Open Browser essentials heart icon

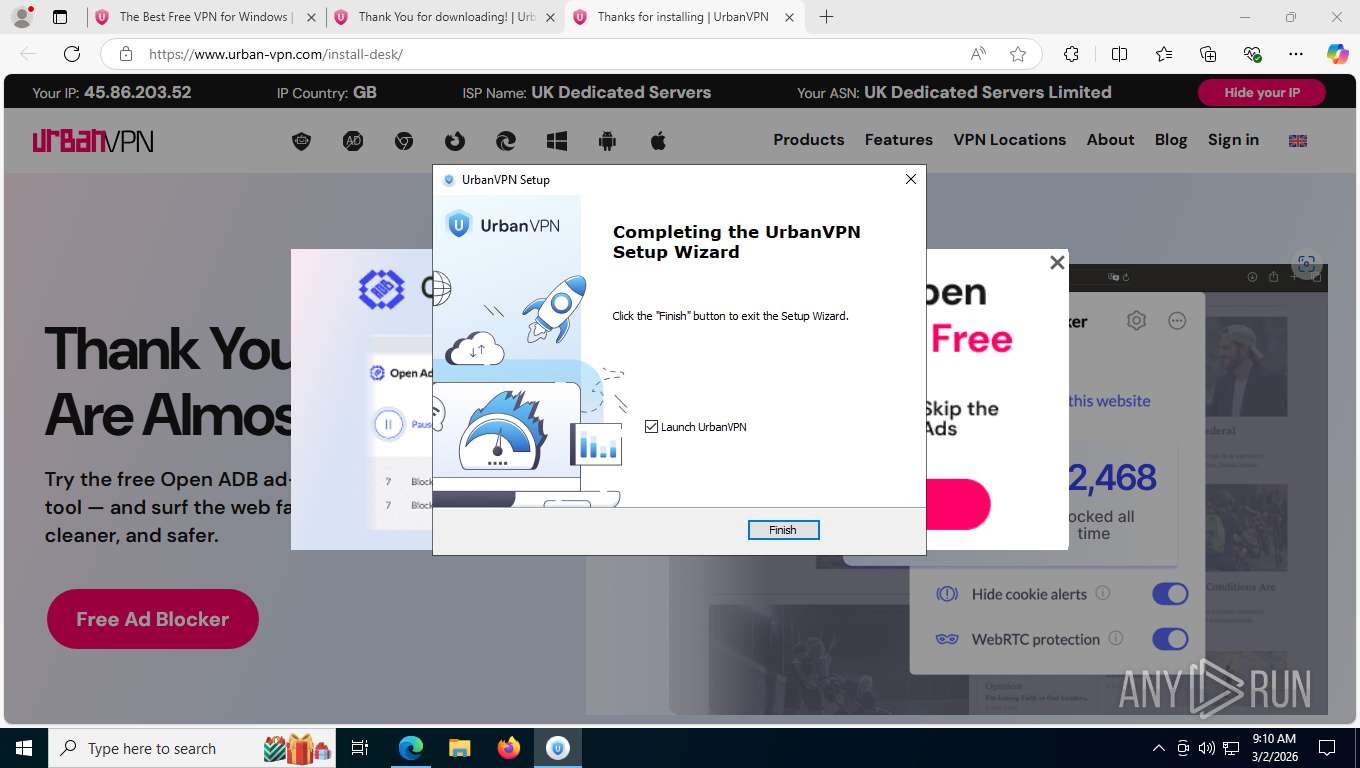[x=1252, y=54]
